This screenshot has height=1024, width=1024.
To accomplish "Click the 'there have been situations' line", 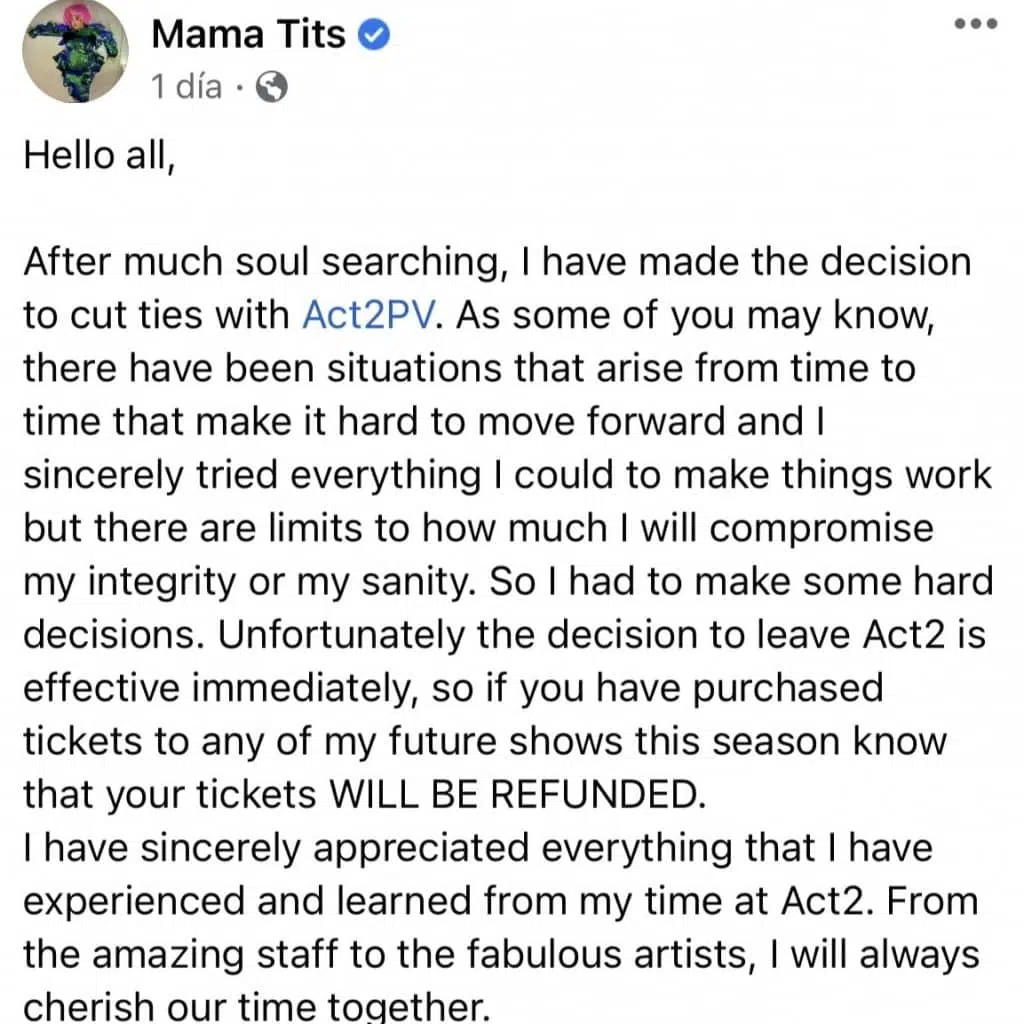I will pos(470,368).
